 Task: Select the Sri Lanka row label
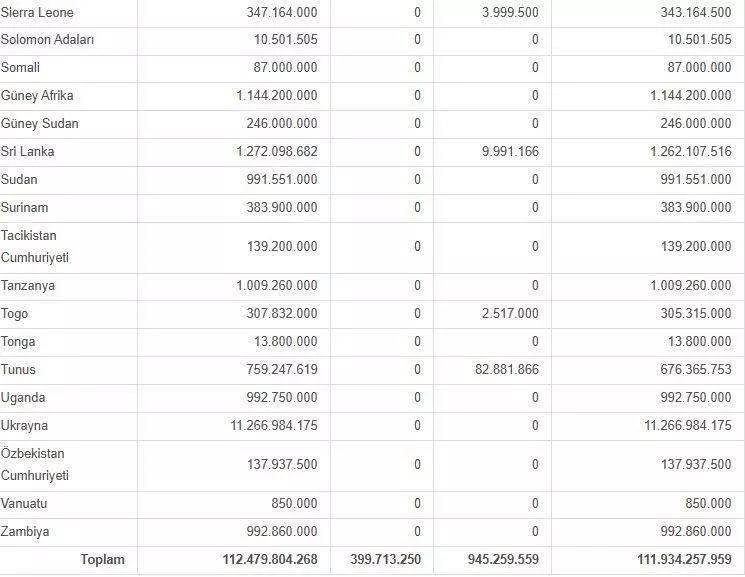(28, 152)
